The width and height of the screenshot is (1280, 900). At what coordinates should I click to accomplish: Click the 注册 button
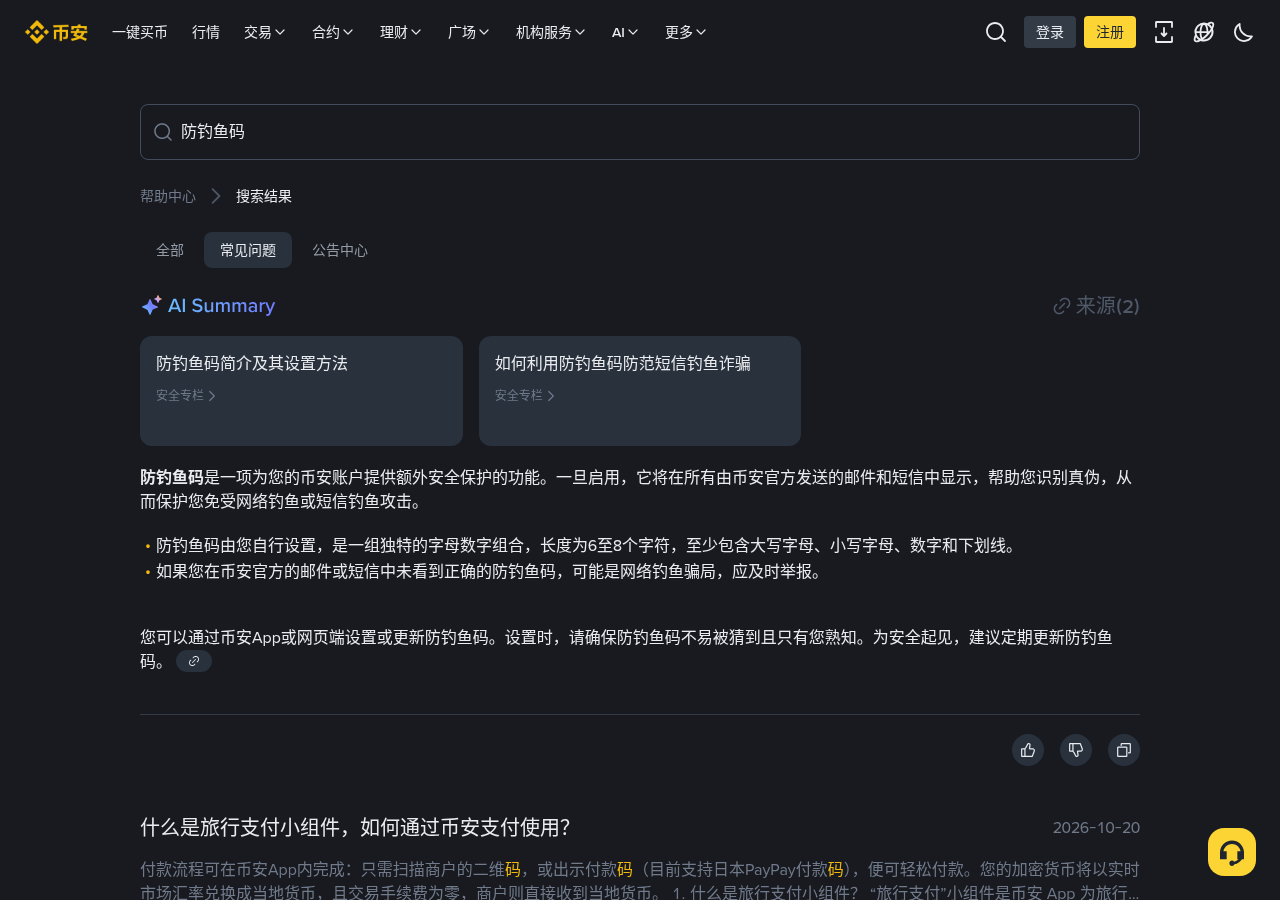(x=1110, y=32)
